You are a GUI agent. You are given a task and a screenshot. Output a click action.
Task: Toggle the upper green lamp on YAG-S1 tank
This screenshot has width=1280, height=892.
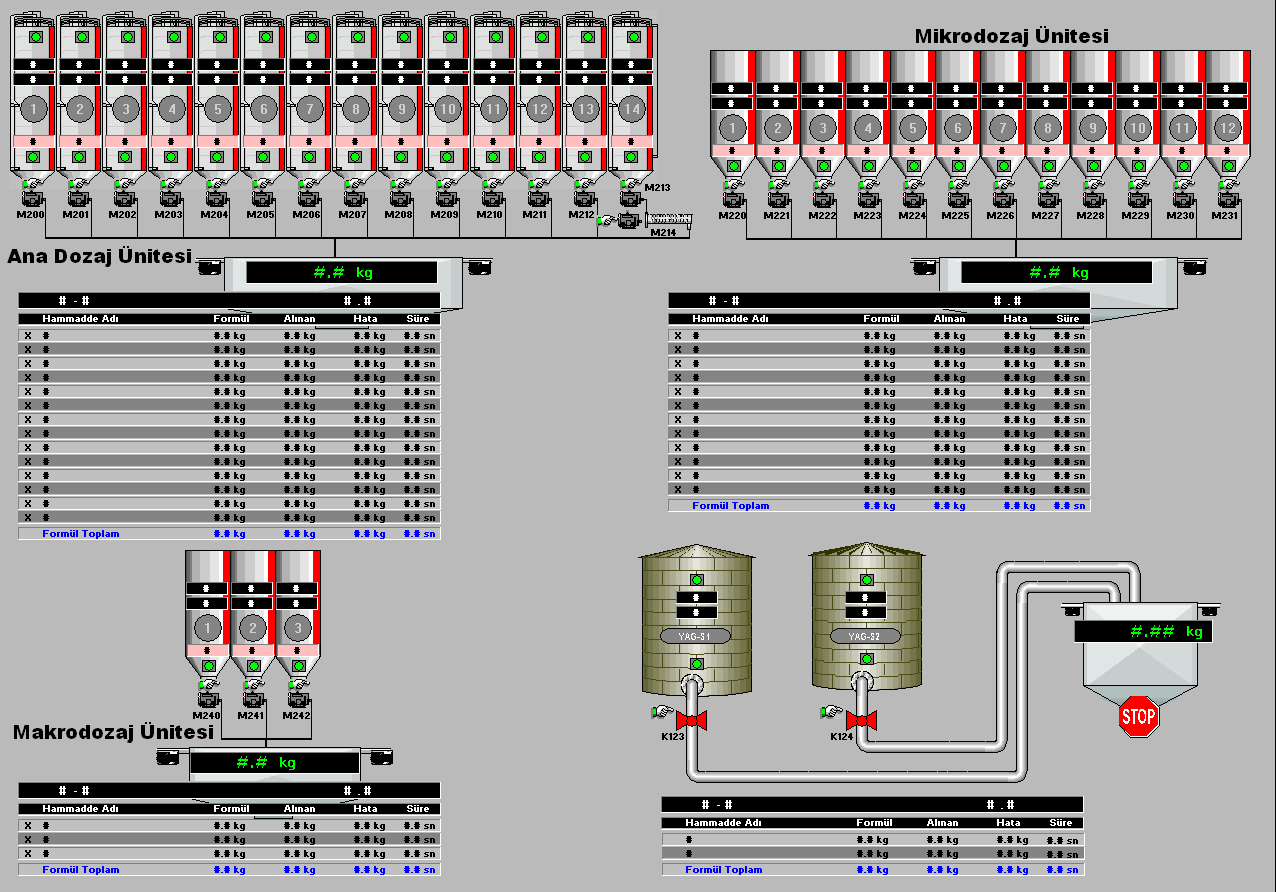tap(696, 579)
